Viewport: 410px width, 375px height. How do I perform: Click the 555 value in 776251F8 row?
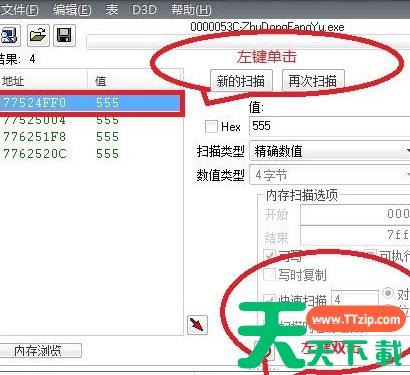click(x=107, y=137)
